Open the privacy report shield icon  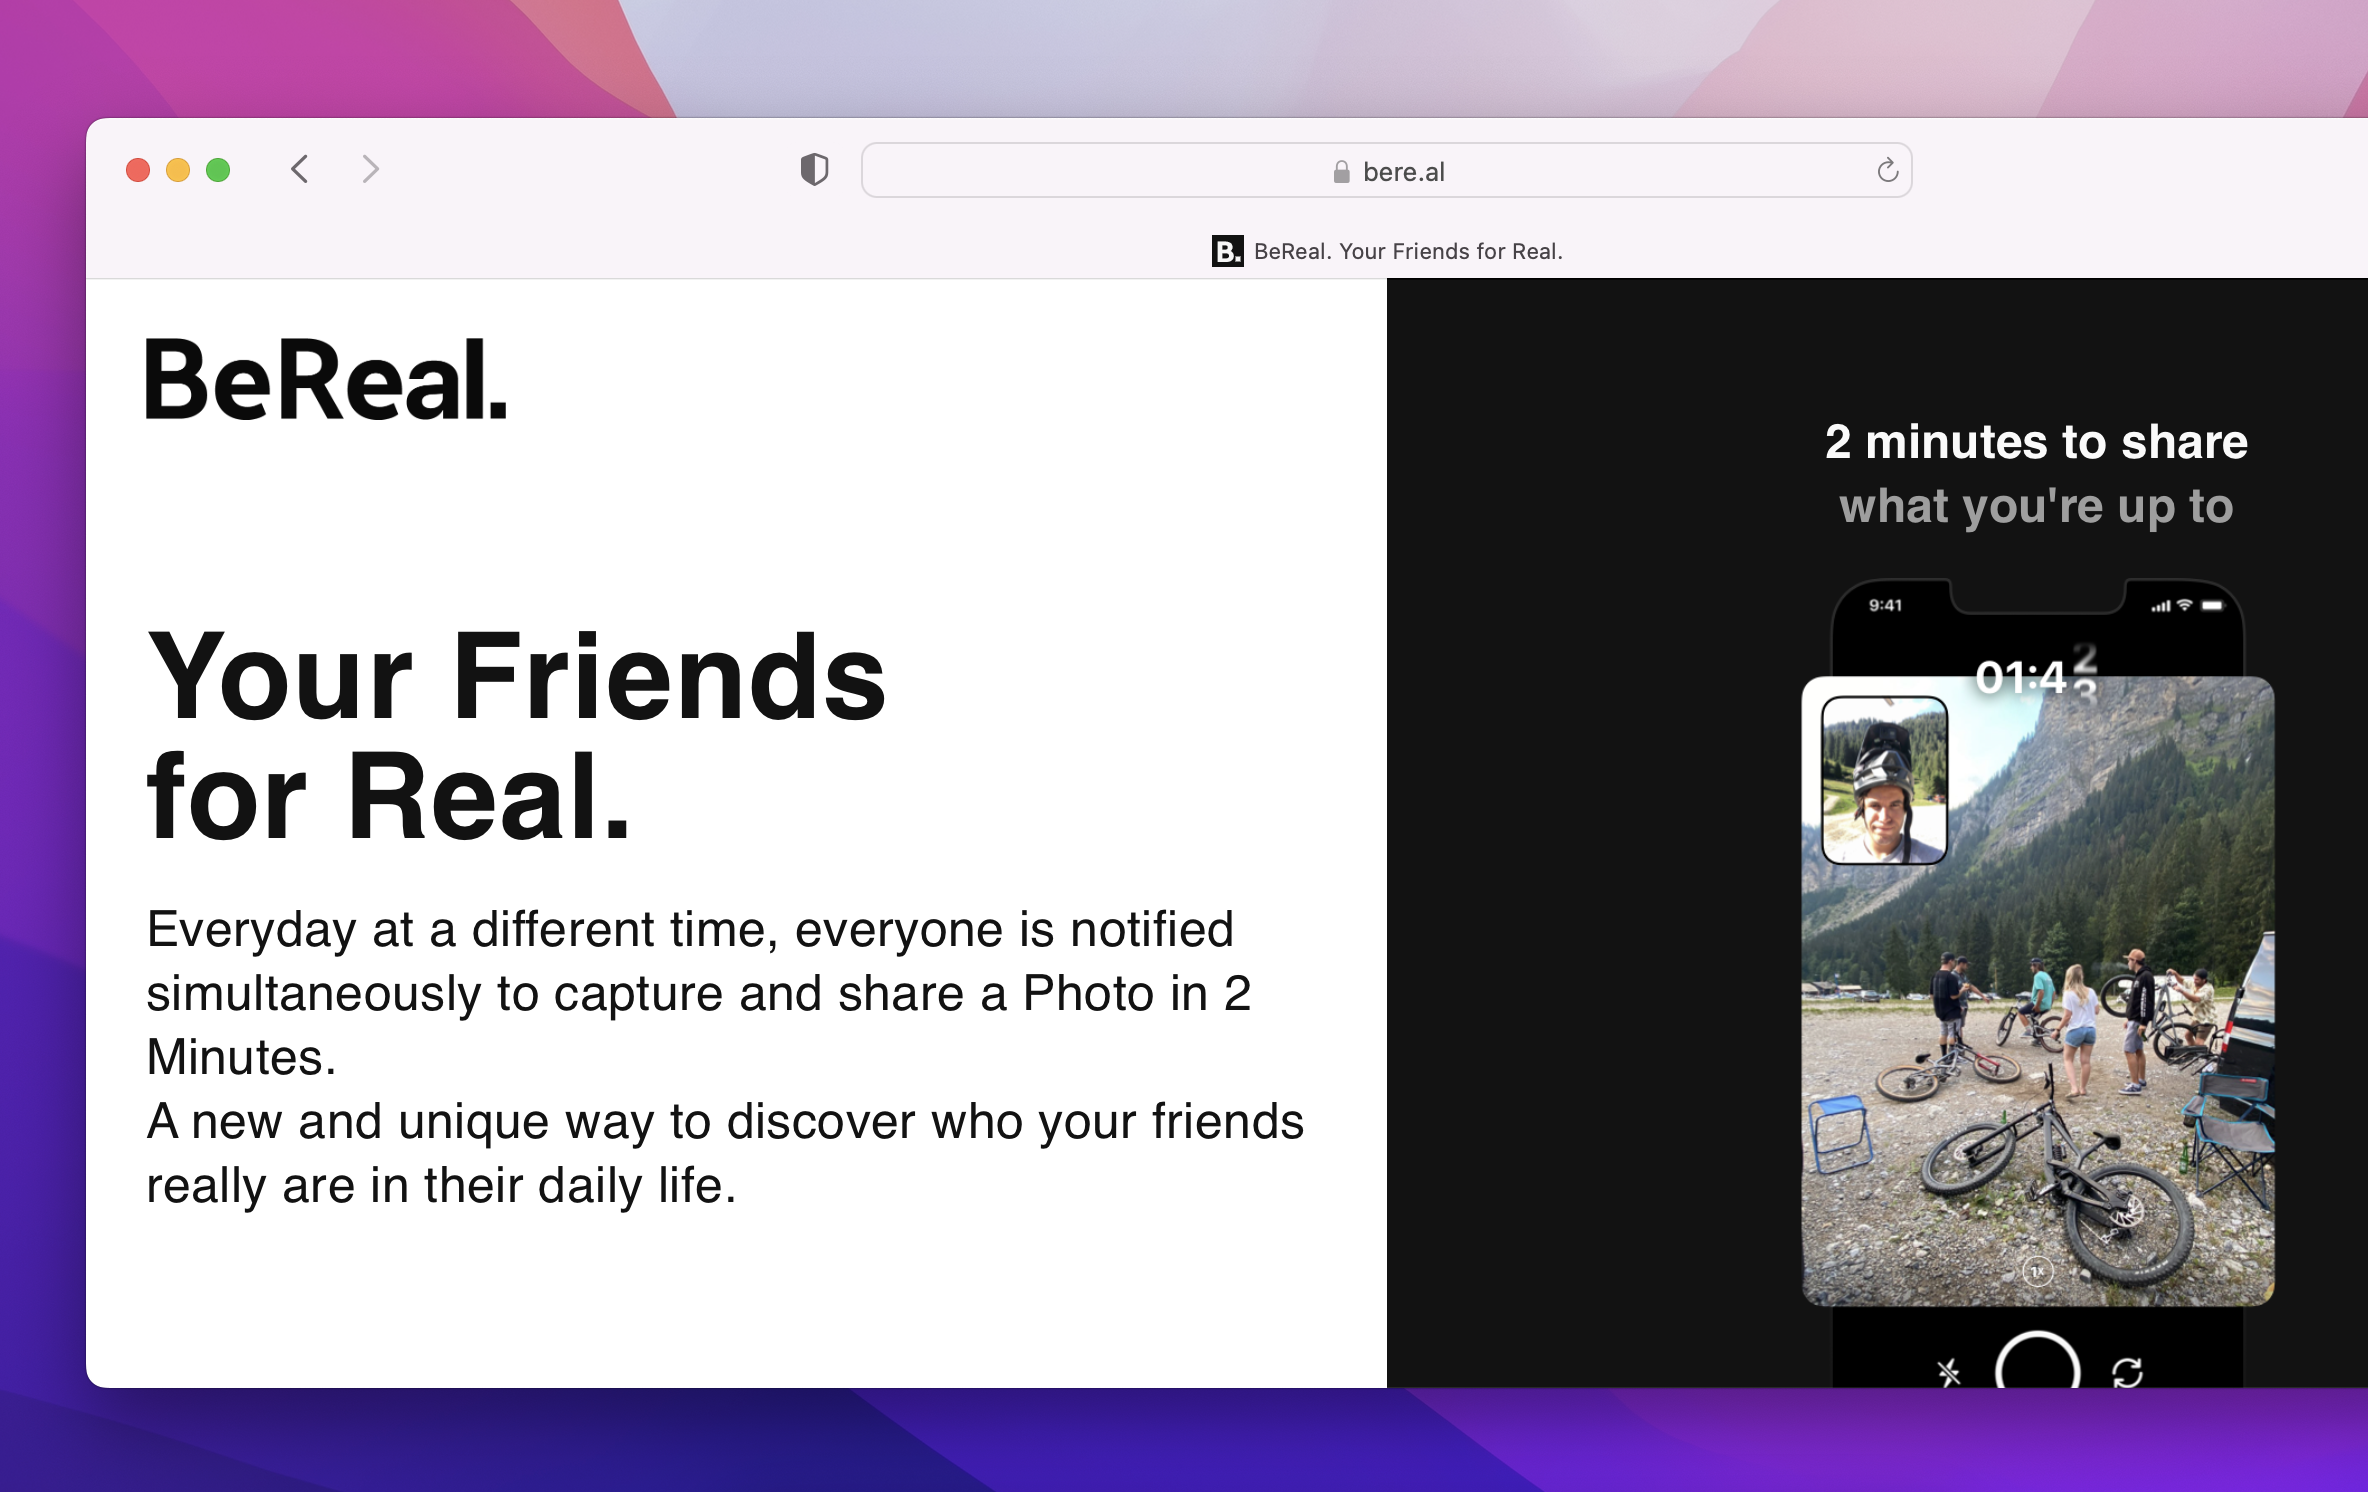pyautogui.click(x=814, y=170)
